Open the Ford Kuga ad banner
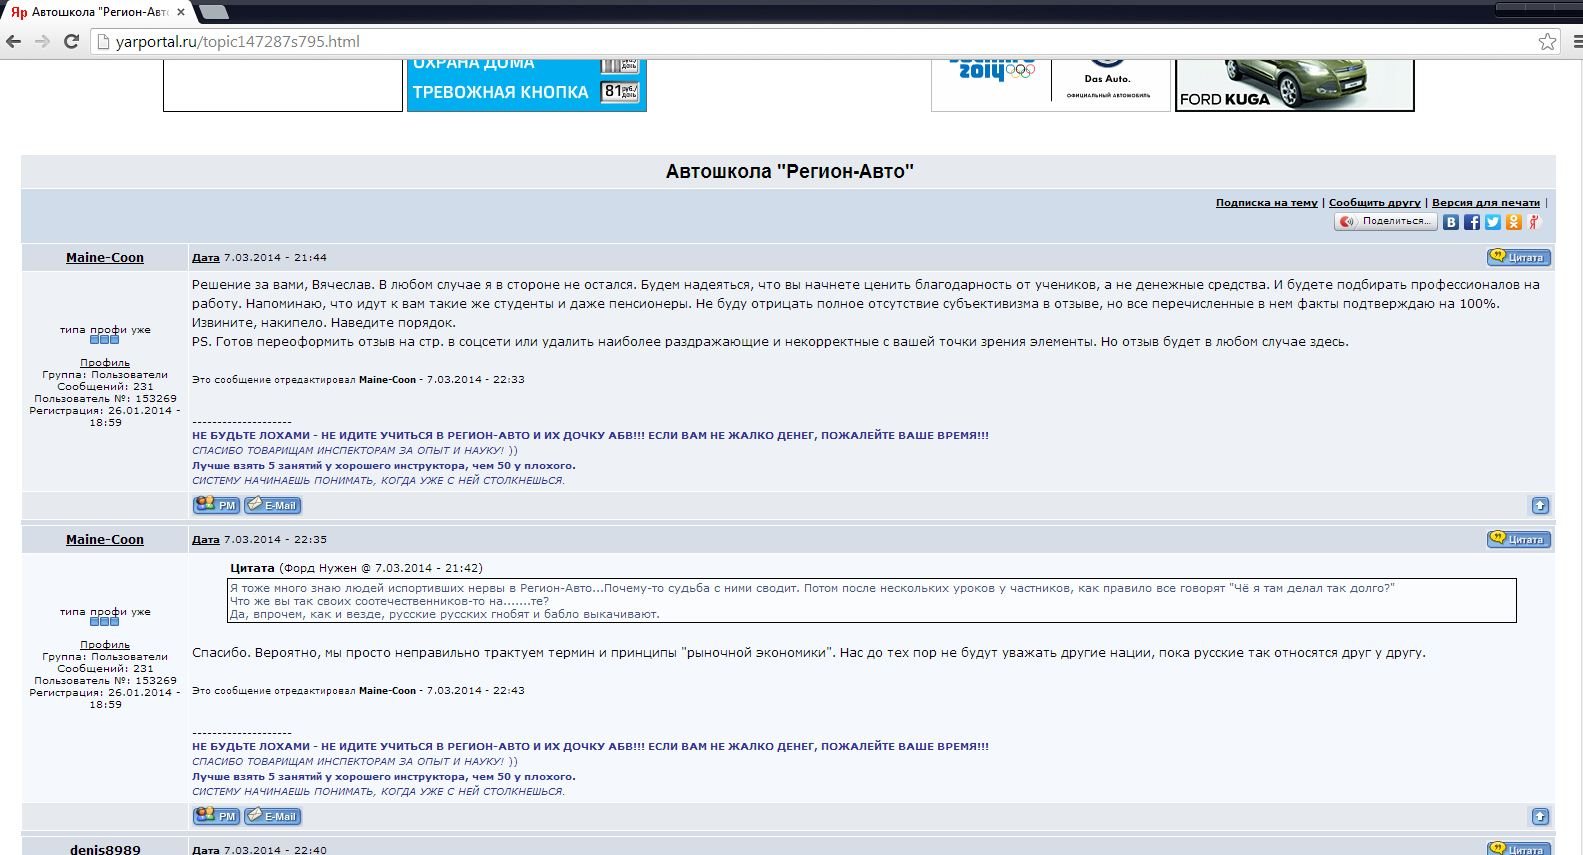The width and height of the screenshot is (1583, 855). point(1294,85)
